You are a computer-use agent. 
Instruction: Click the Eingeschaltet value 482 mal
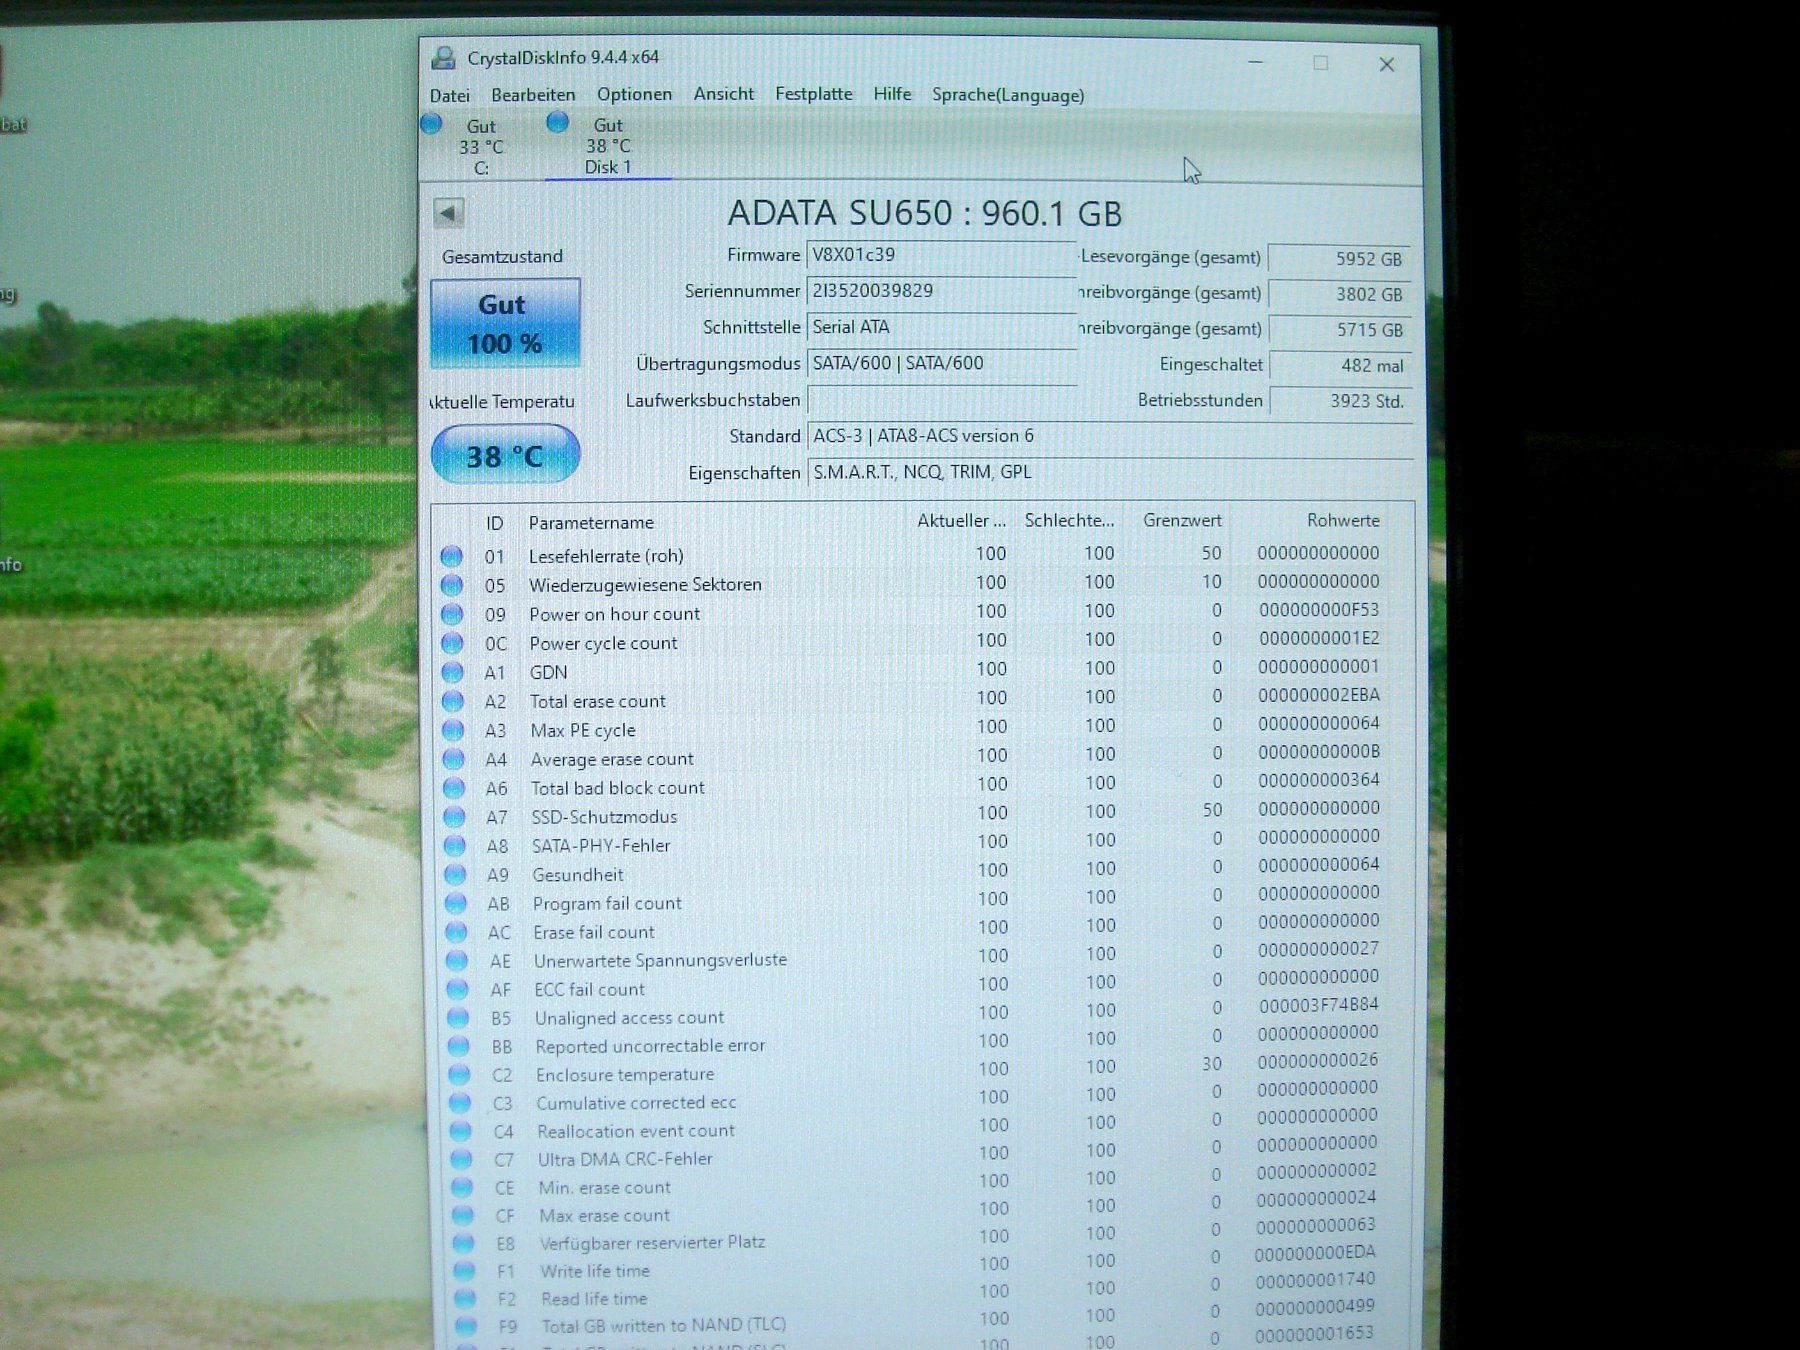pyautogui.click(x=1340, y=365)
